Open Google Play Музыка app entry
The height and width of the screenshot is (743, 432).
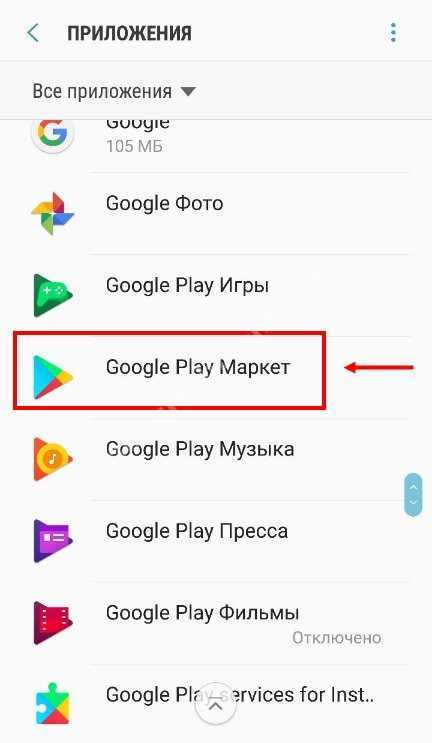(x=216, y=459)
